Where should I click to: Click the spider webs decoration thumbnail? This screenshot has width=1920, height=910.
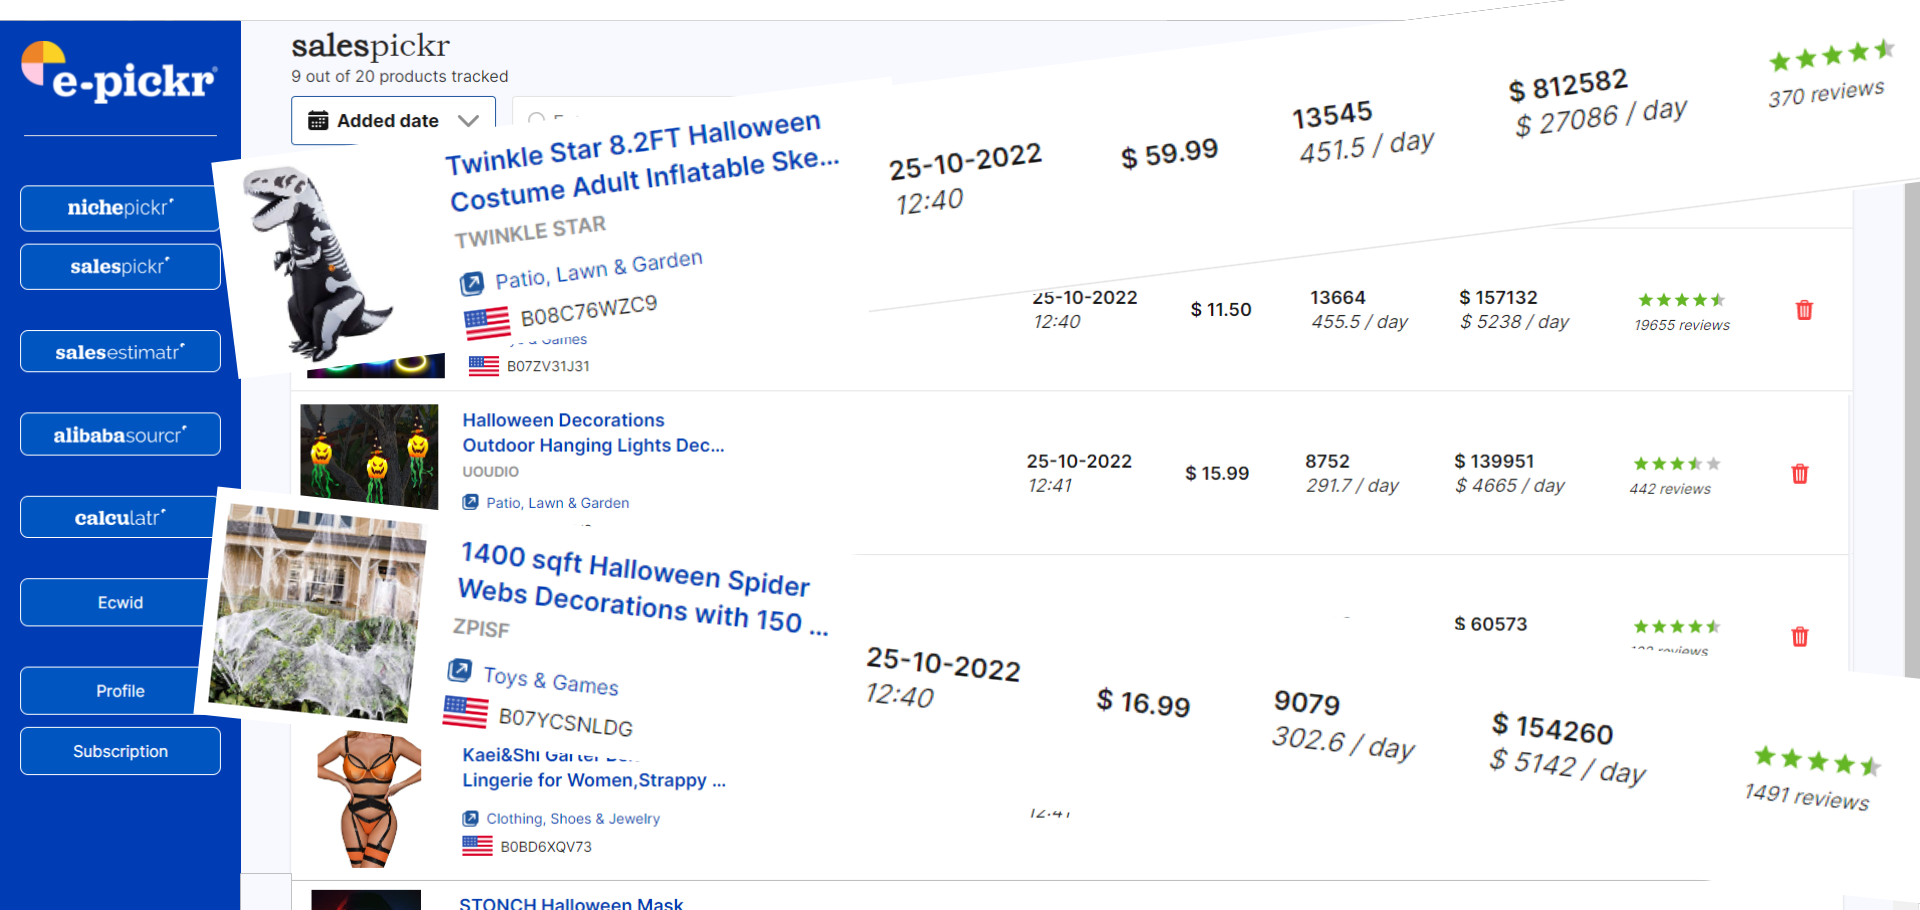pos(317,611)
